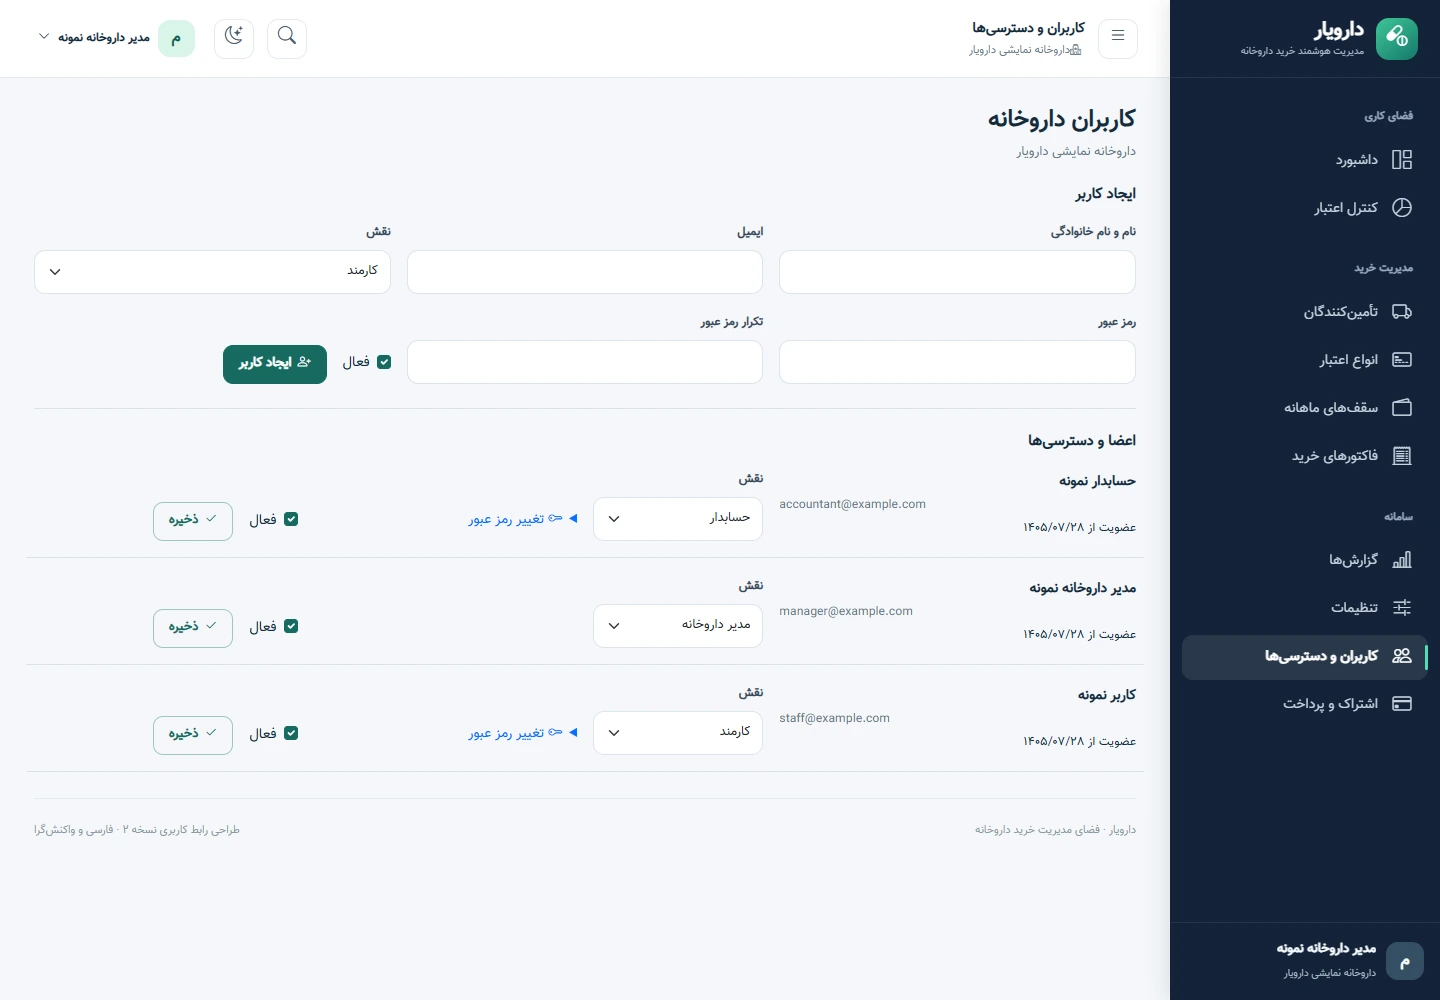This screenshot has height=1000, width=1440.
Task: Click the ایجاد کاربر button
Action: (x=275, y=363)
